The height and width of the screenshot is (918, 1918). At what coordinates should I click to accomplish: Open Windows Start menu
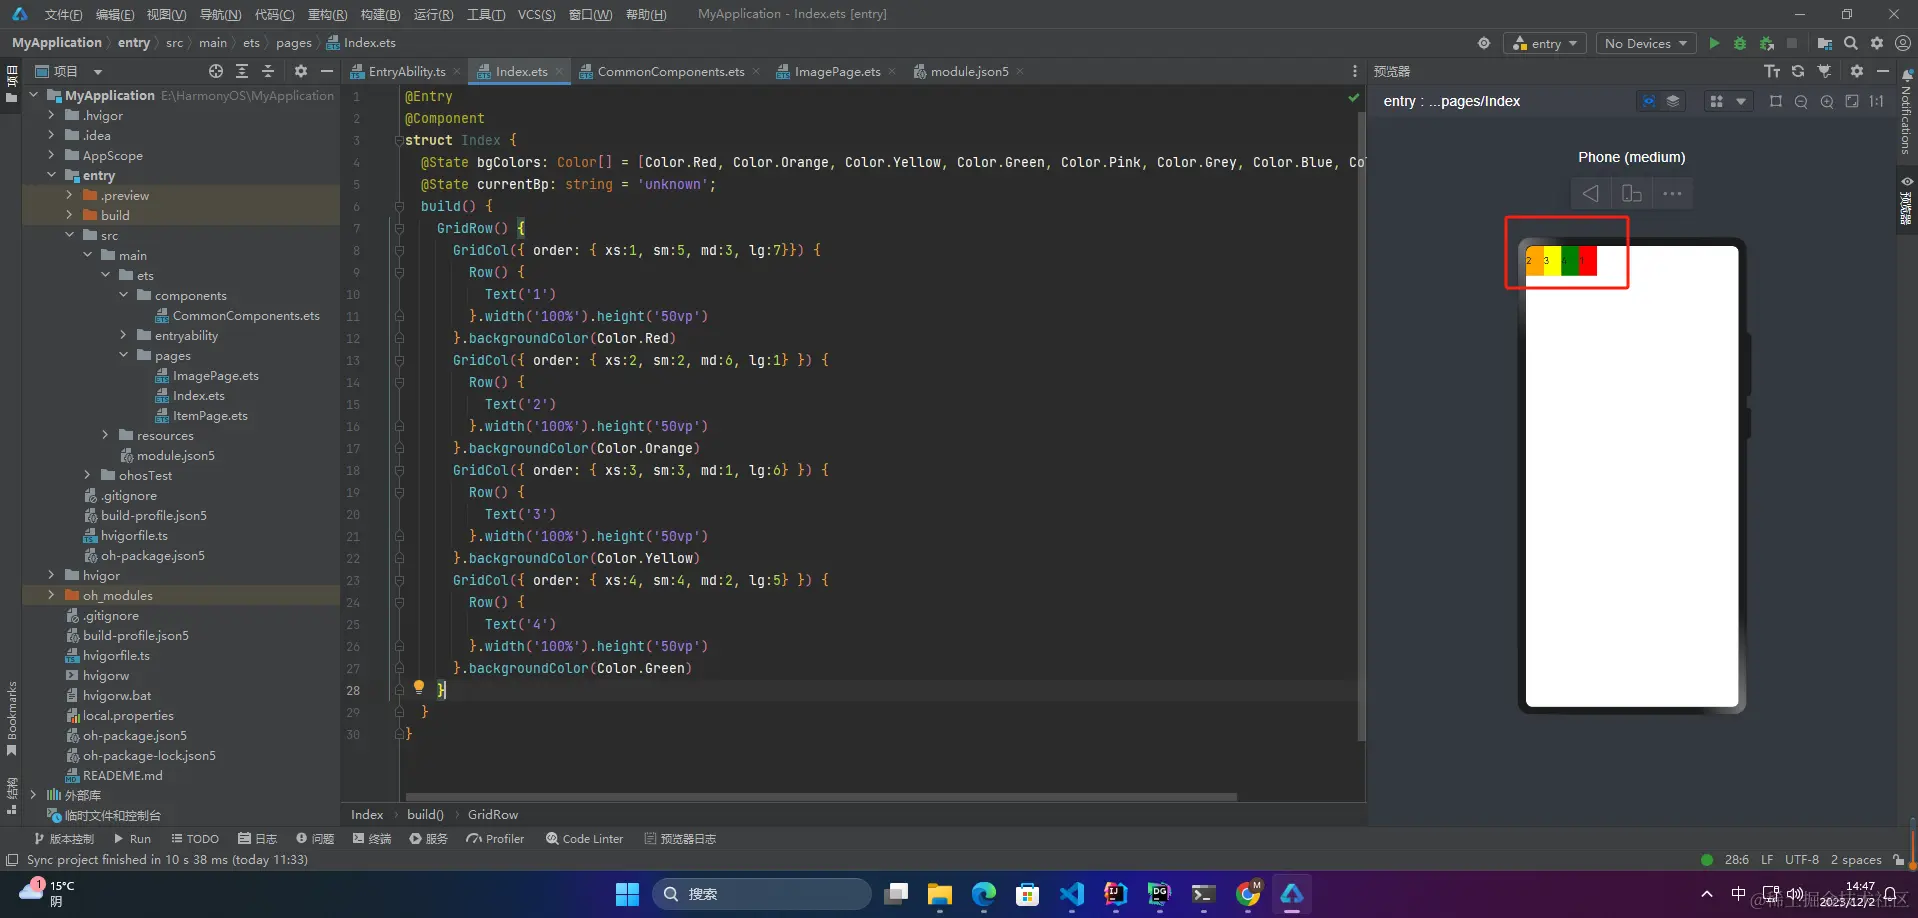tap(627, 894)
